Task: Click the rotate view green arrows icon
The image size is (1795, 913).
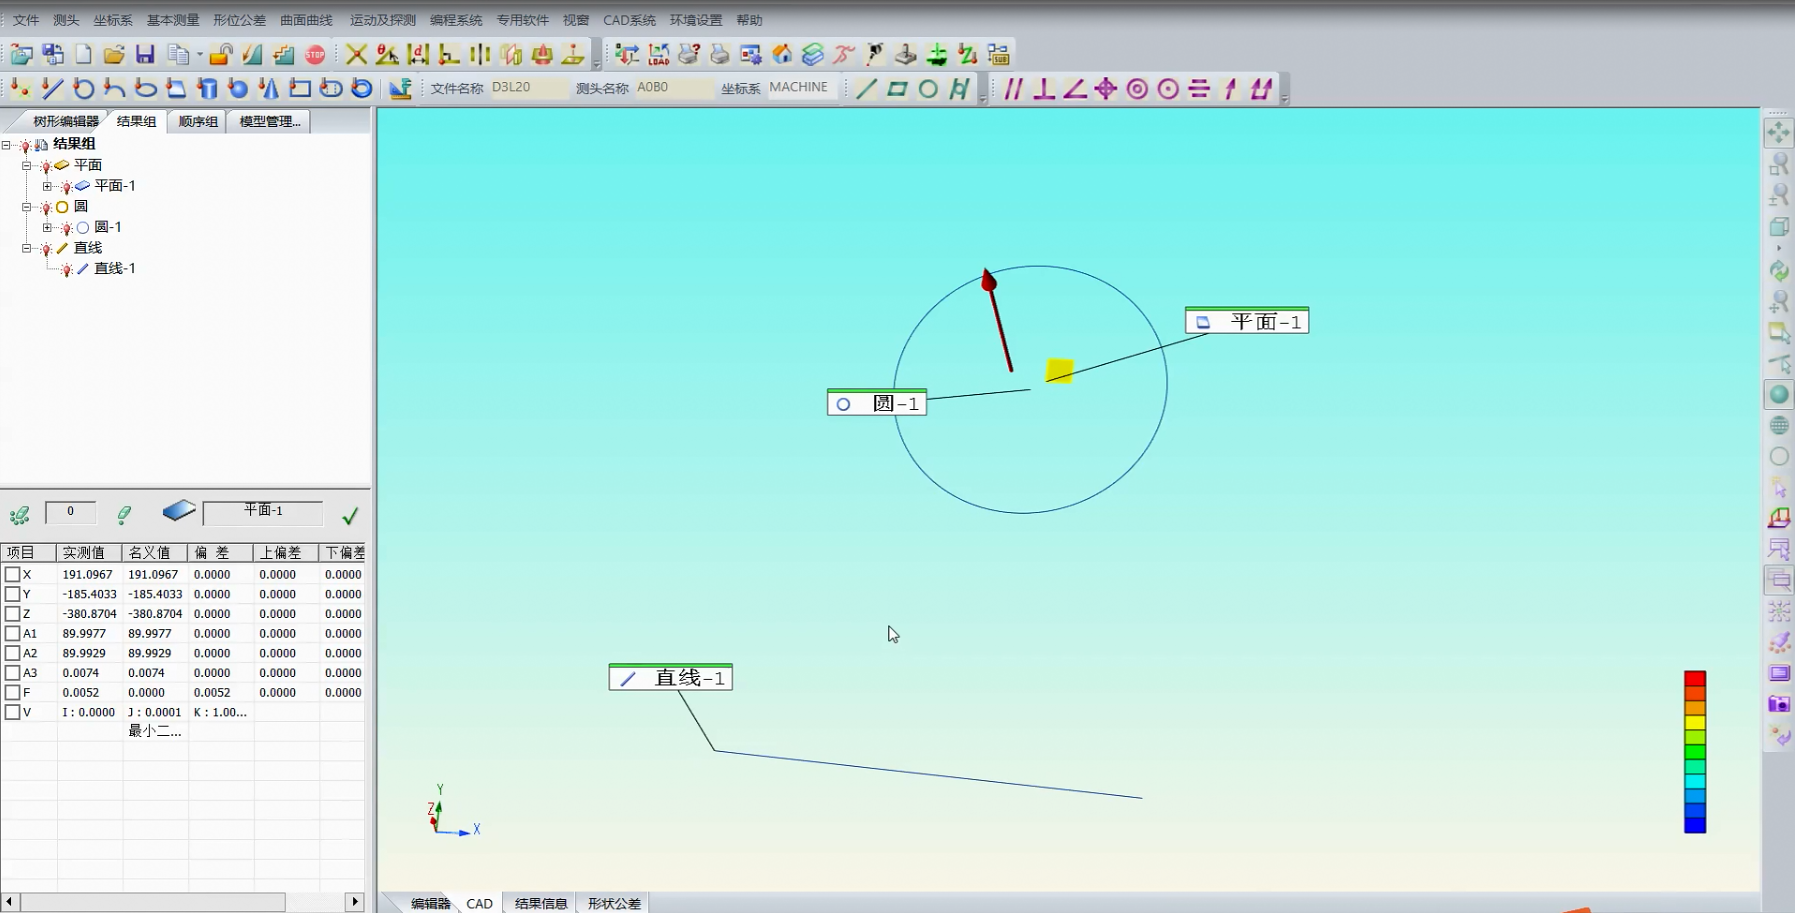Action: point(1778,271)
